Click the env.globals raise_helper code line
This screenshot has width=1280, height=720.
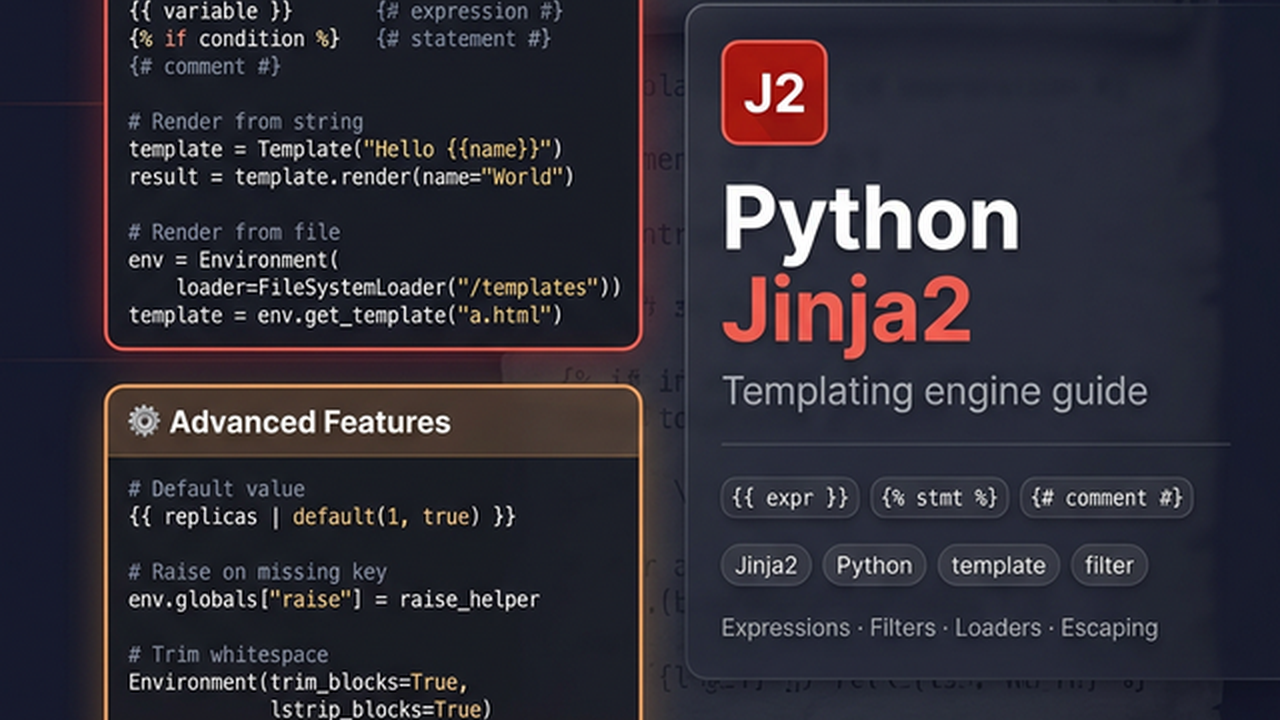click(x=334, y=600)
